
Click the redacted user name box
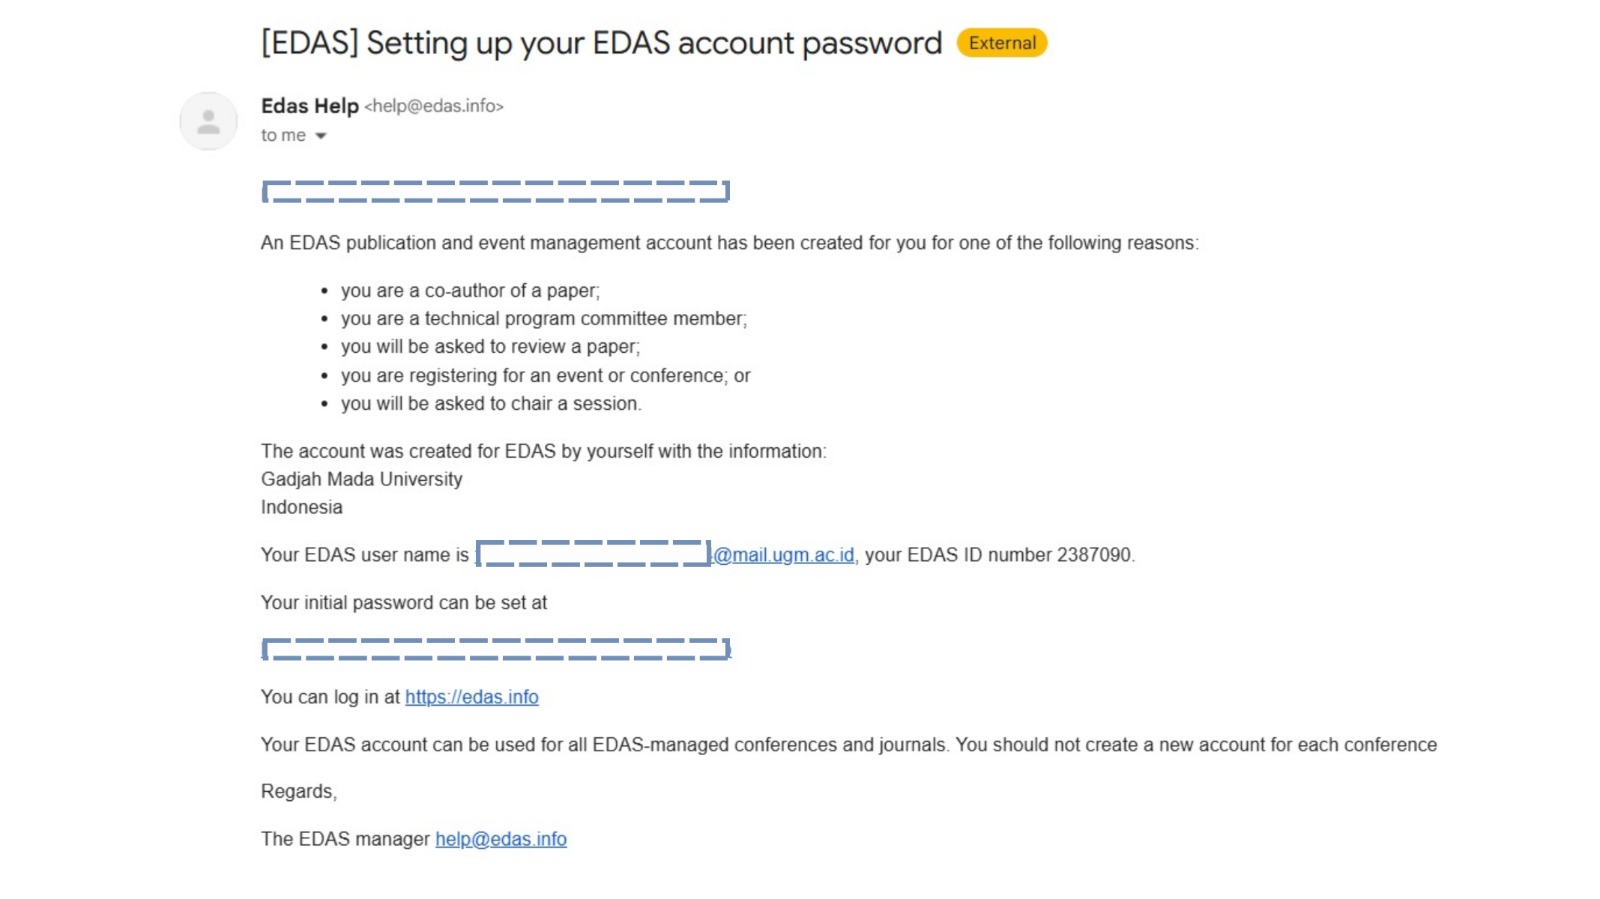pos(594,554)
